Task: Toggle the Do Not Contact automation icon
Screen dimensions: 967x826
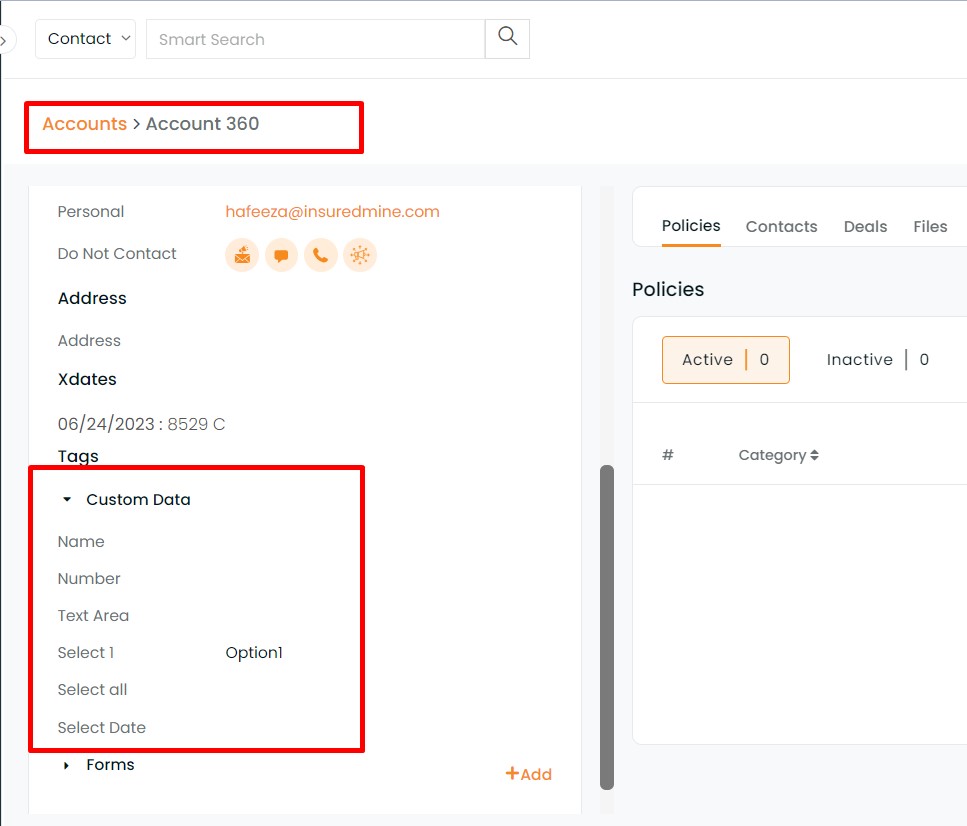Action: (x=360, y=255)
